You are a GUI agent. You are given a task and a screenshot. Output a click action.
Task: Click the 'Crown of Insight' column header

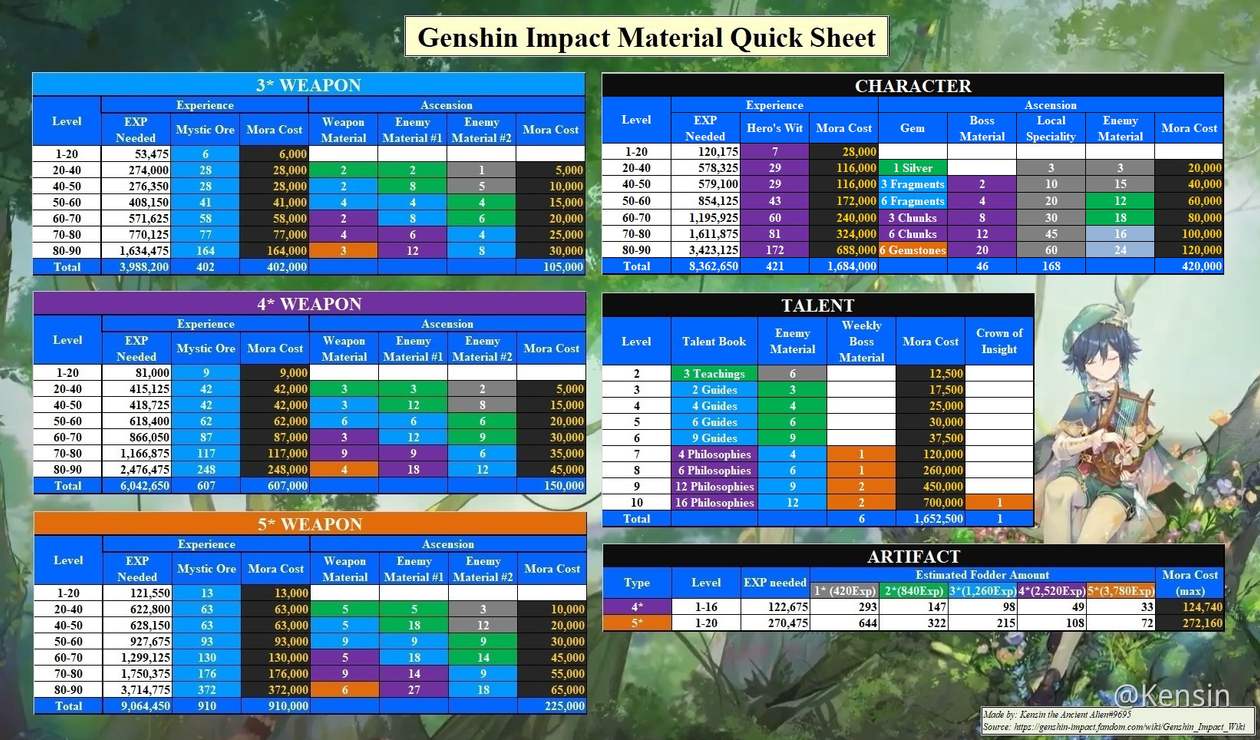point(1000,341)
